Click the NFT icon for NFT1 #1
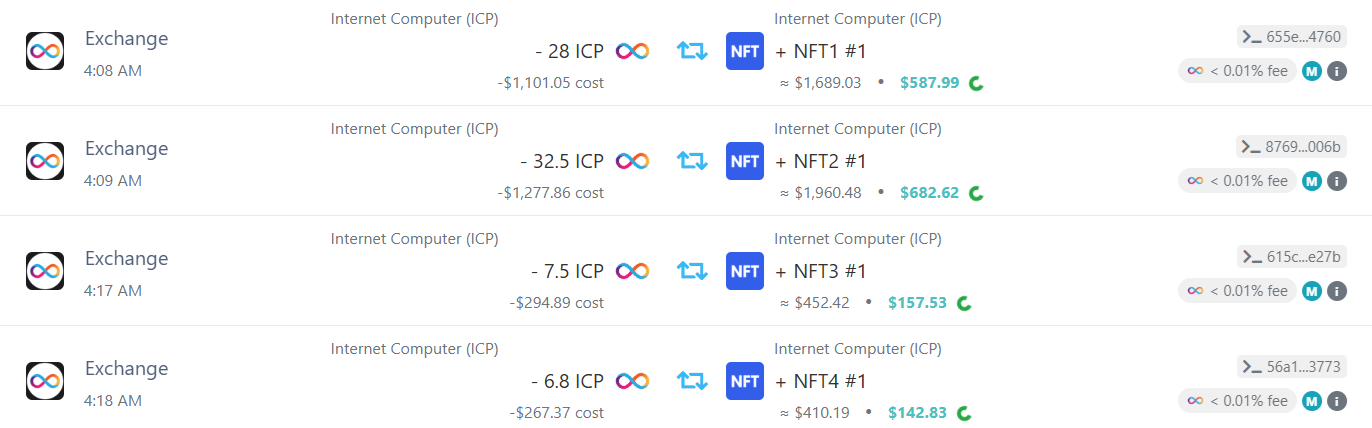The image size is (1372, 428). [x=745, y=51]
